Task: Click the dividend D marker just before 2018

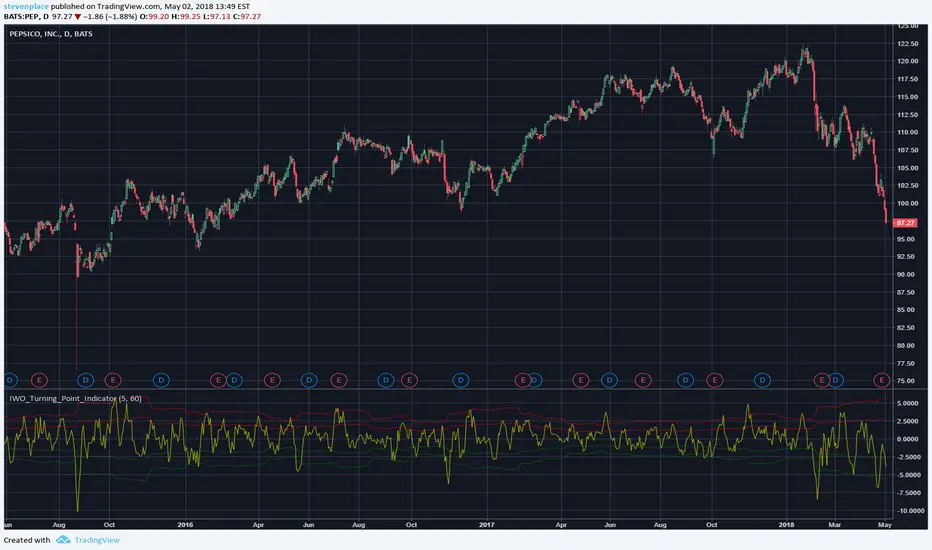Action: 762,380
